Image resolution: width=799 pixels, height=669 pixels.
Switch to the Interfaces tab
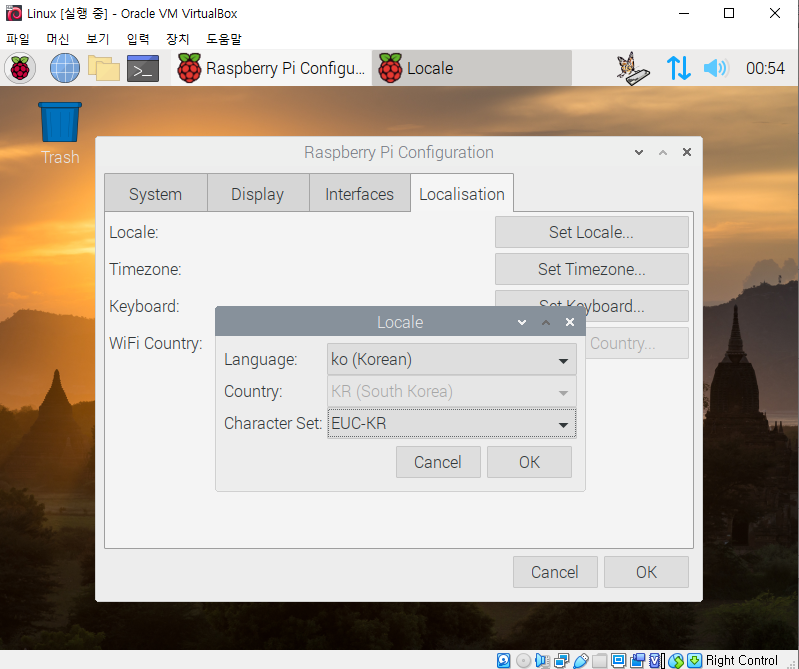click(359, 194)
